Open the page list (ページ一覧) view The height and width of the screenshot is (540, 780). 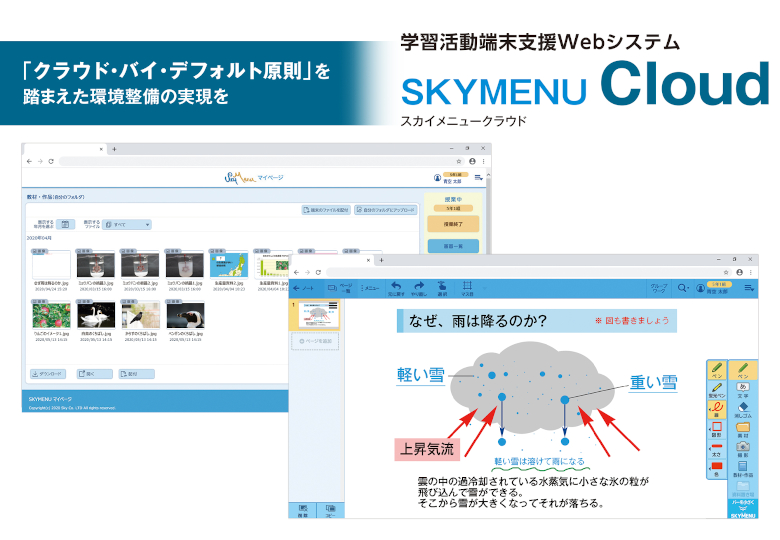click(x=340, y=288)
